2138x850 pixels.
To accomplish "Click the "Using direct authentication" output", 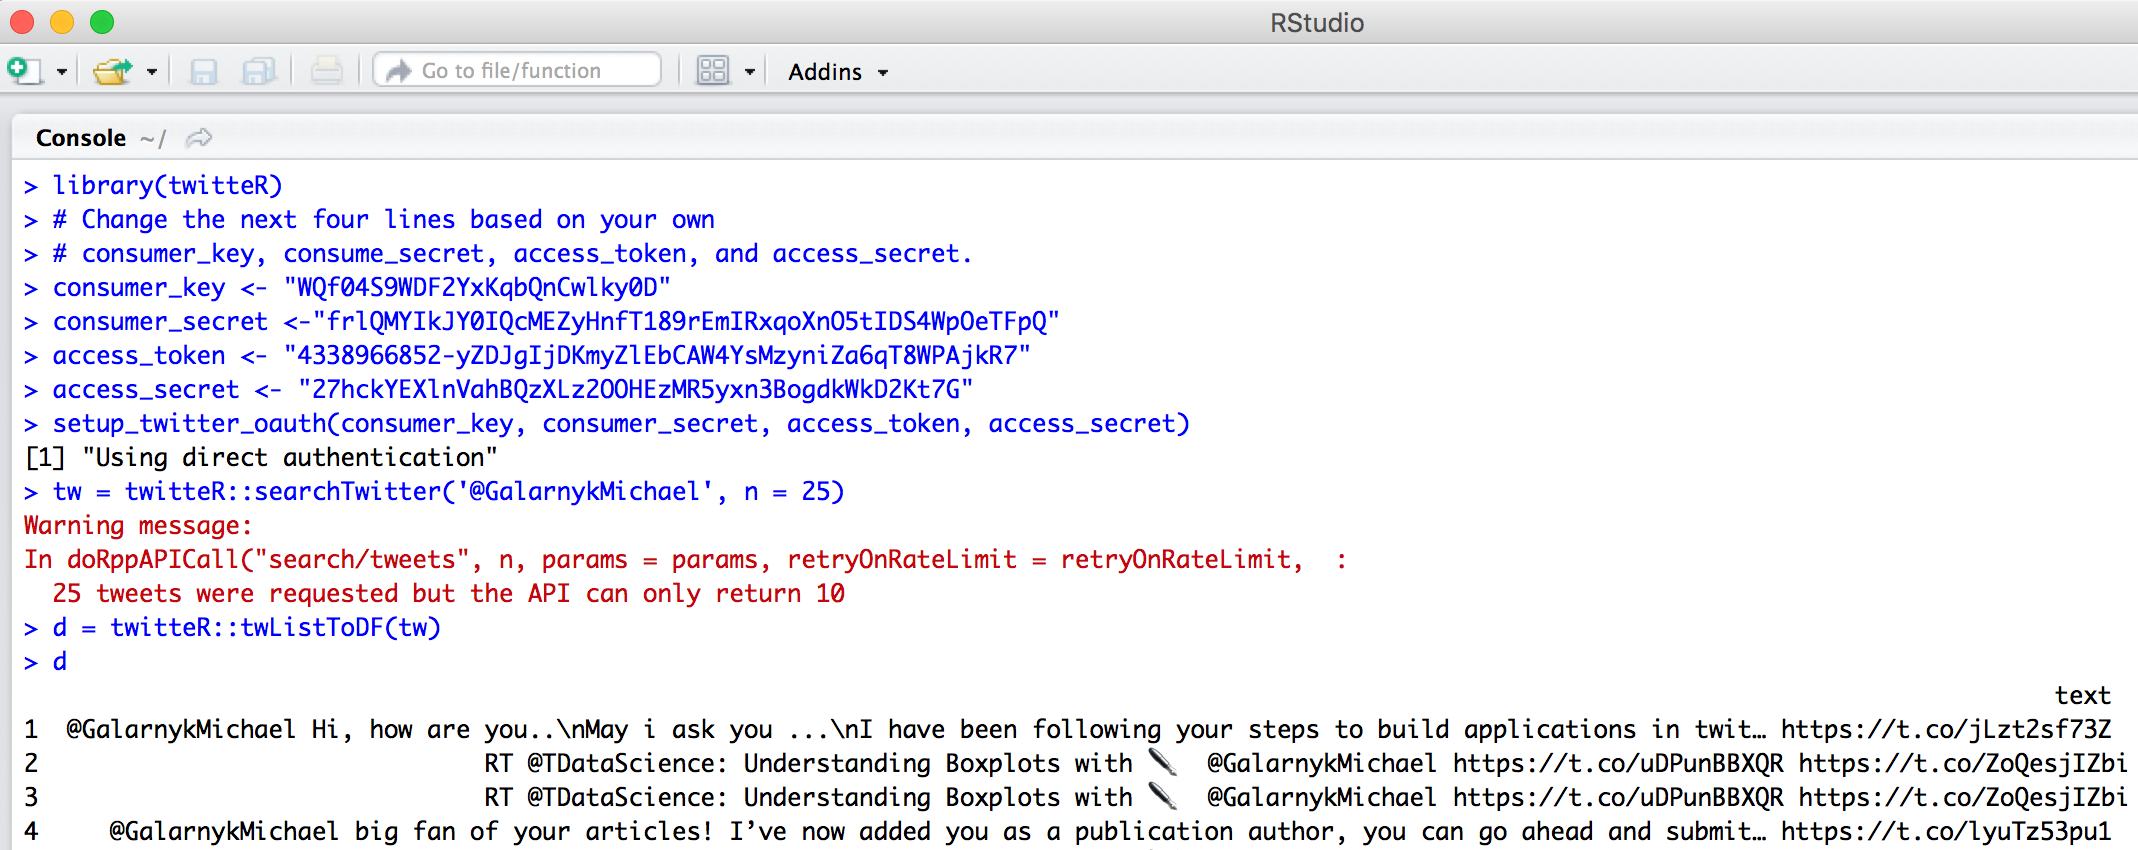I will [x=261, y=457].
